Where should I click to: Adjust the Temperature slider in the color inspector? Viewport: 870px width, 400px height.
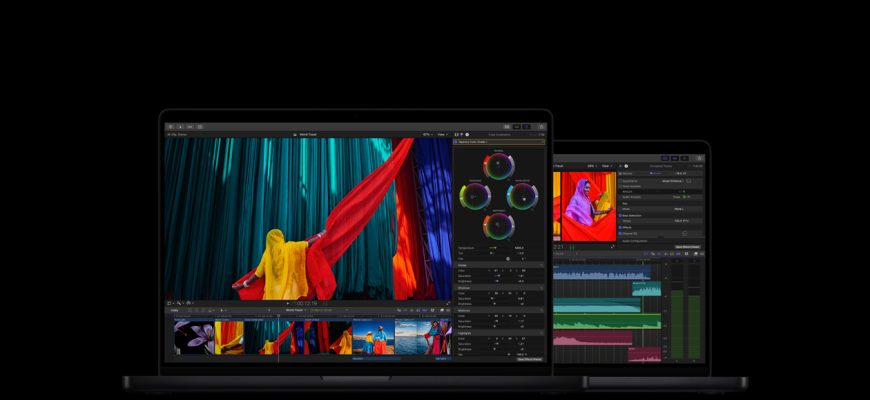[x=493, y=247]
